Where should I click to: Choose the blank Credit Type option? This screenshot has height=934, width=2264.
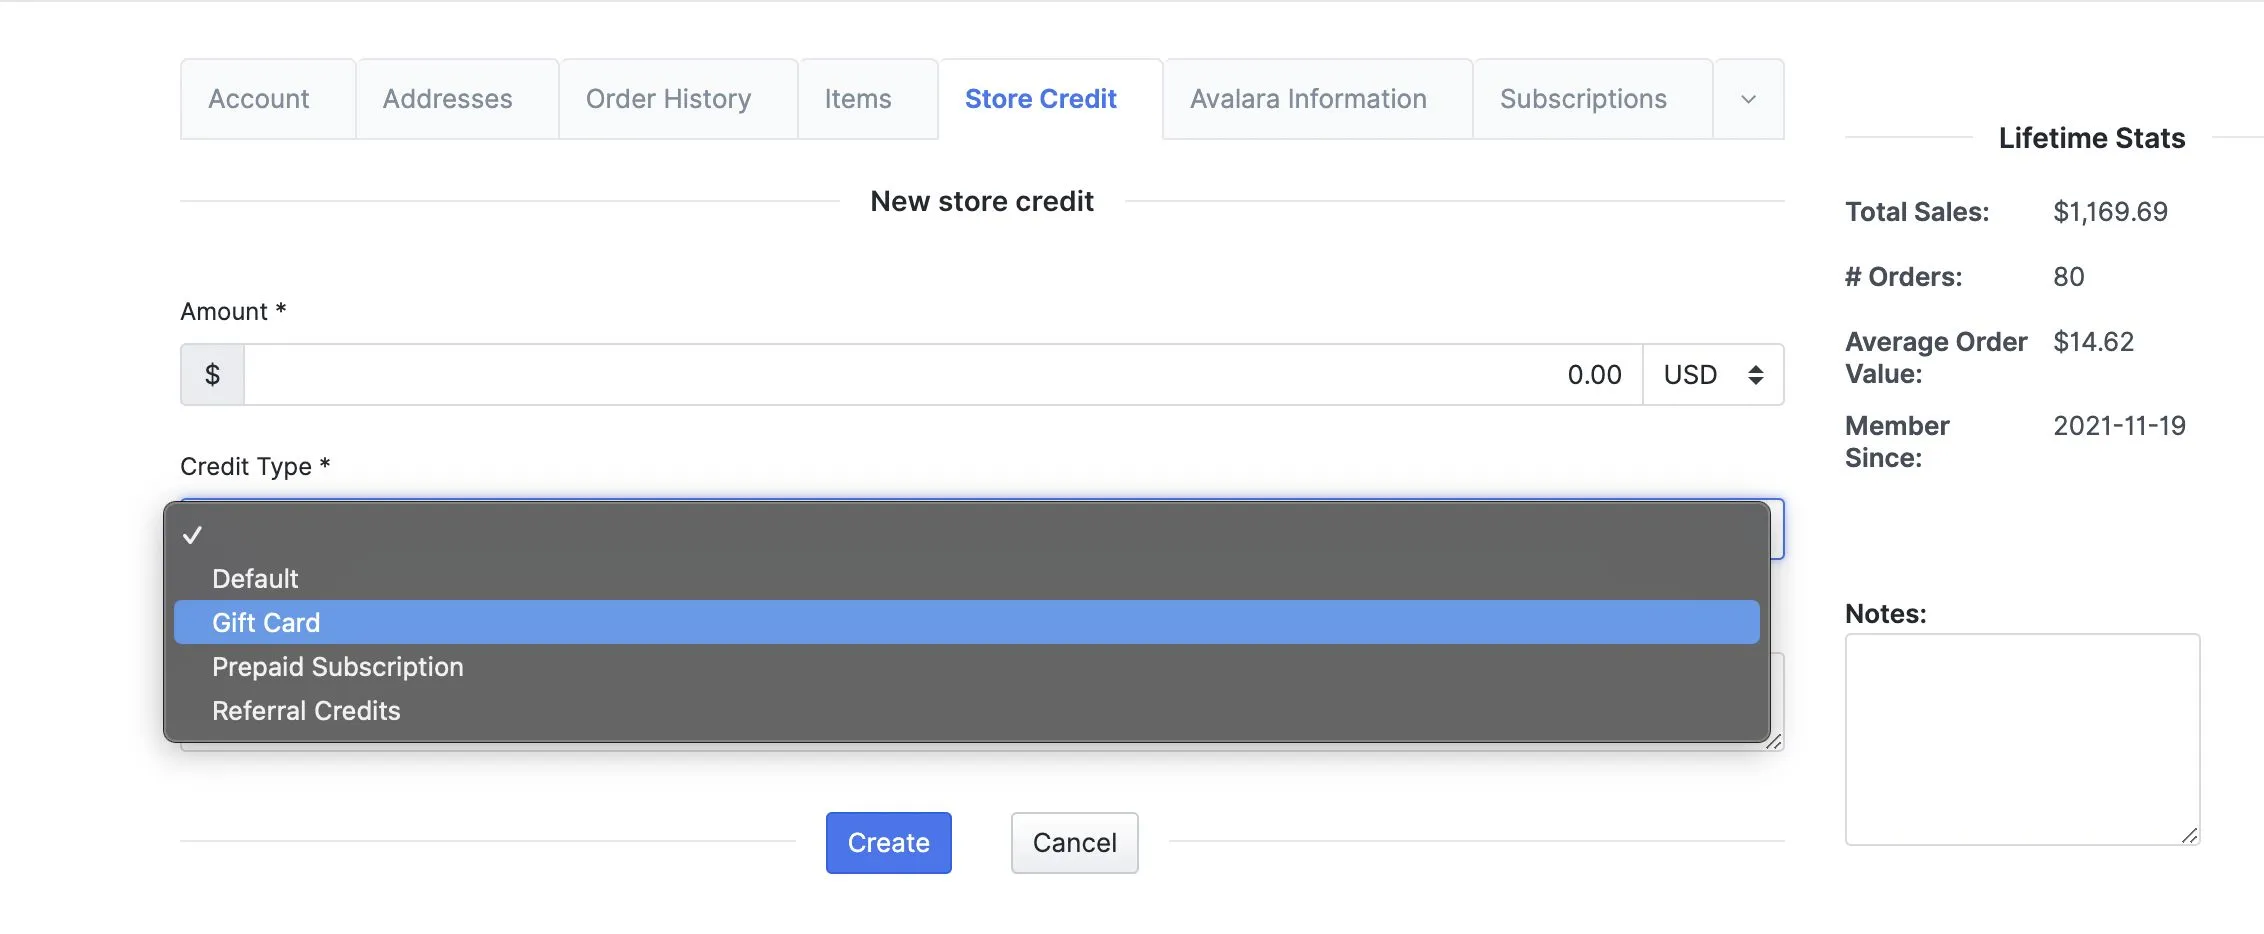967,535
